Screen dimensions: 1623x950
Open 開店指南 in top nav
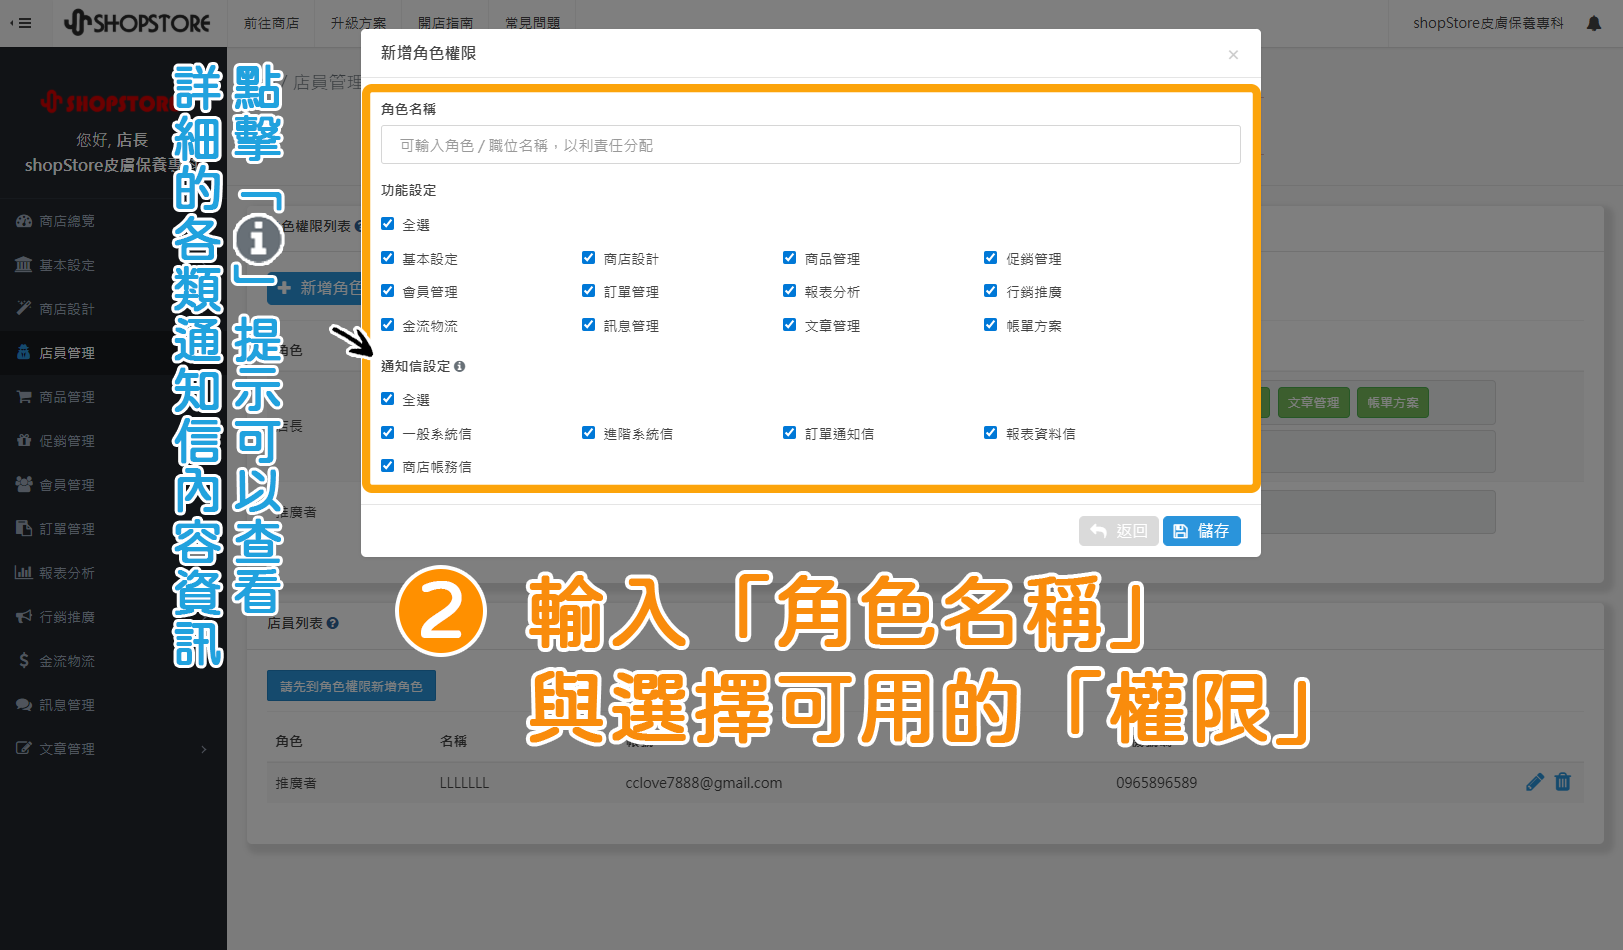pyautogui.click(x=445, y=23)
